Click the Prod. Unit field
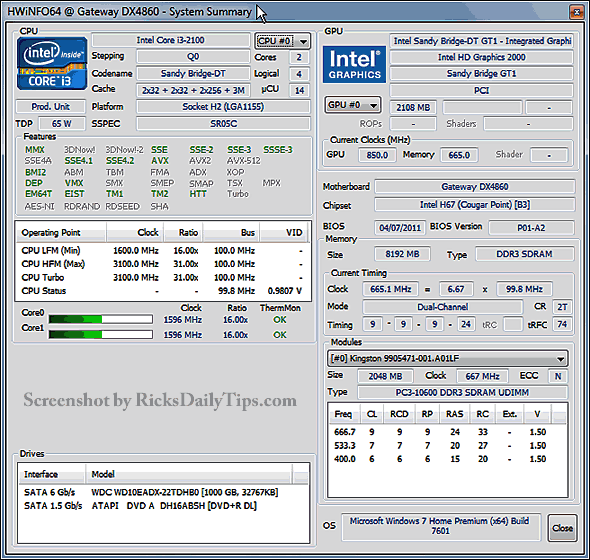The image size is (590, 560). pos(50,107)
